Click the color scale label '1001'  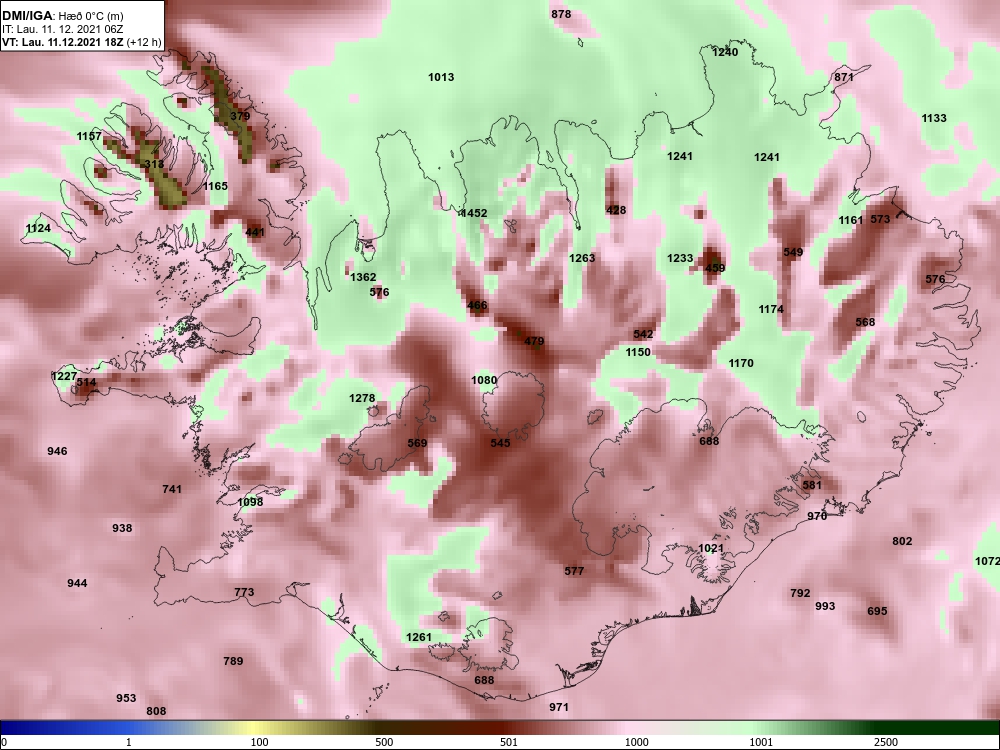[761, 742]
